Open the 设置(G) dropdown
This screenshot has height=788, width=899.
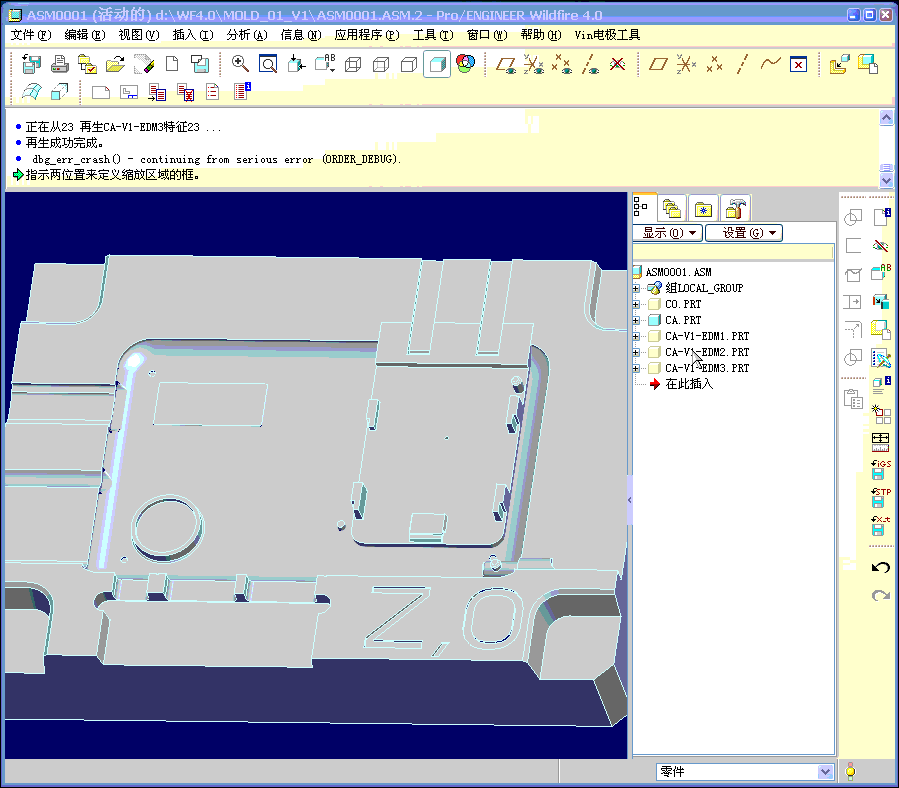(x=744, y=233)
